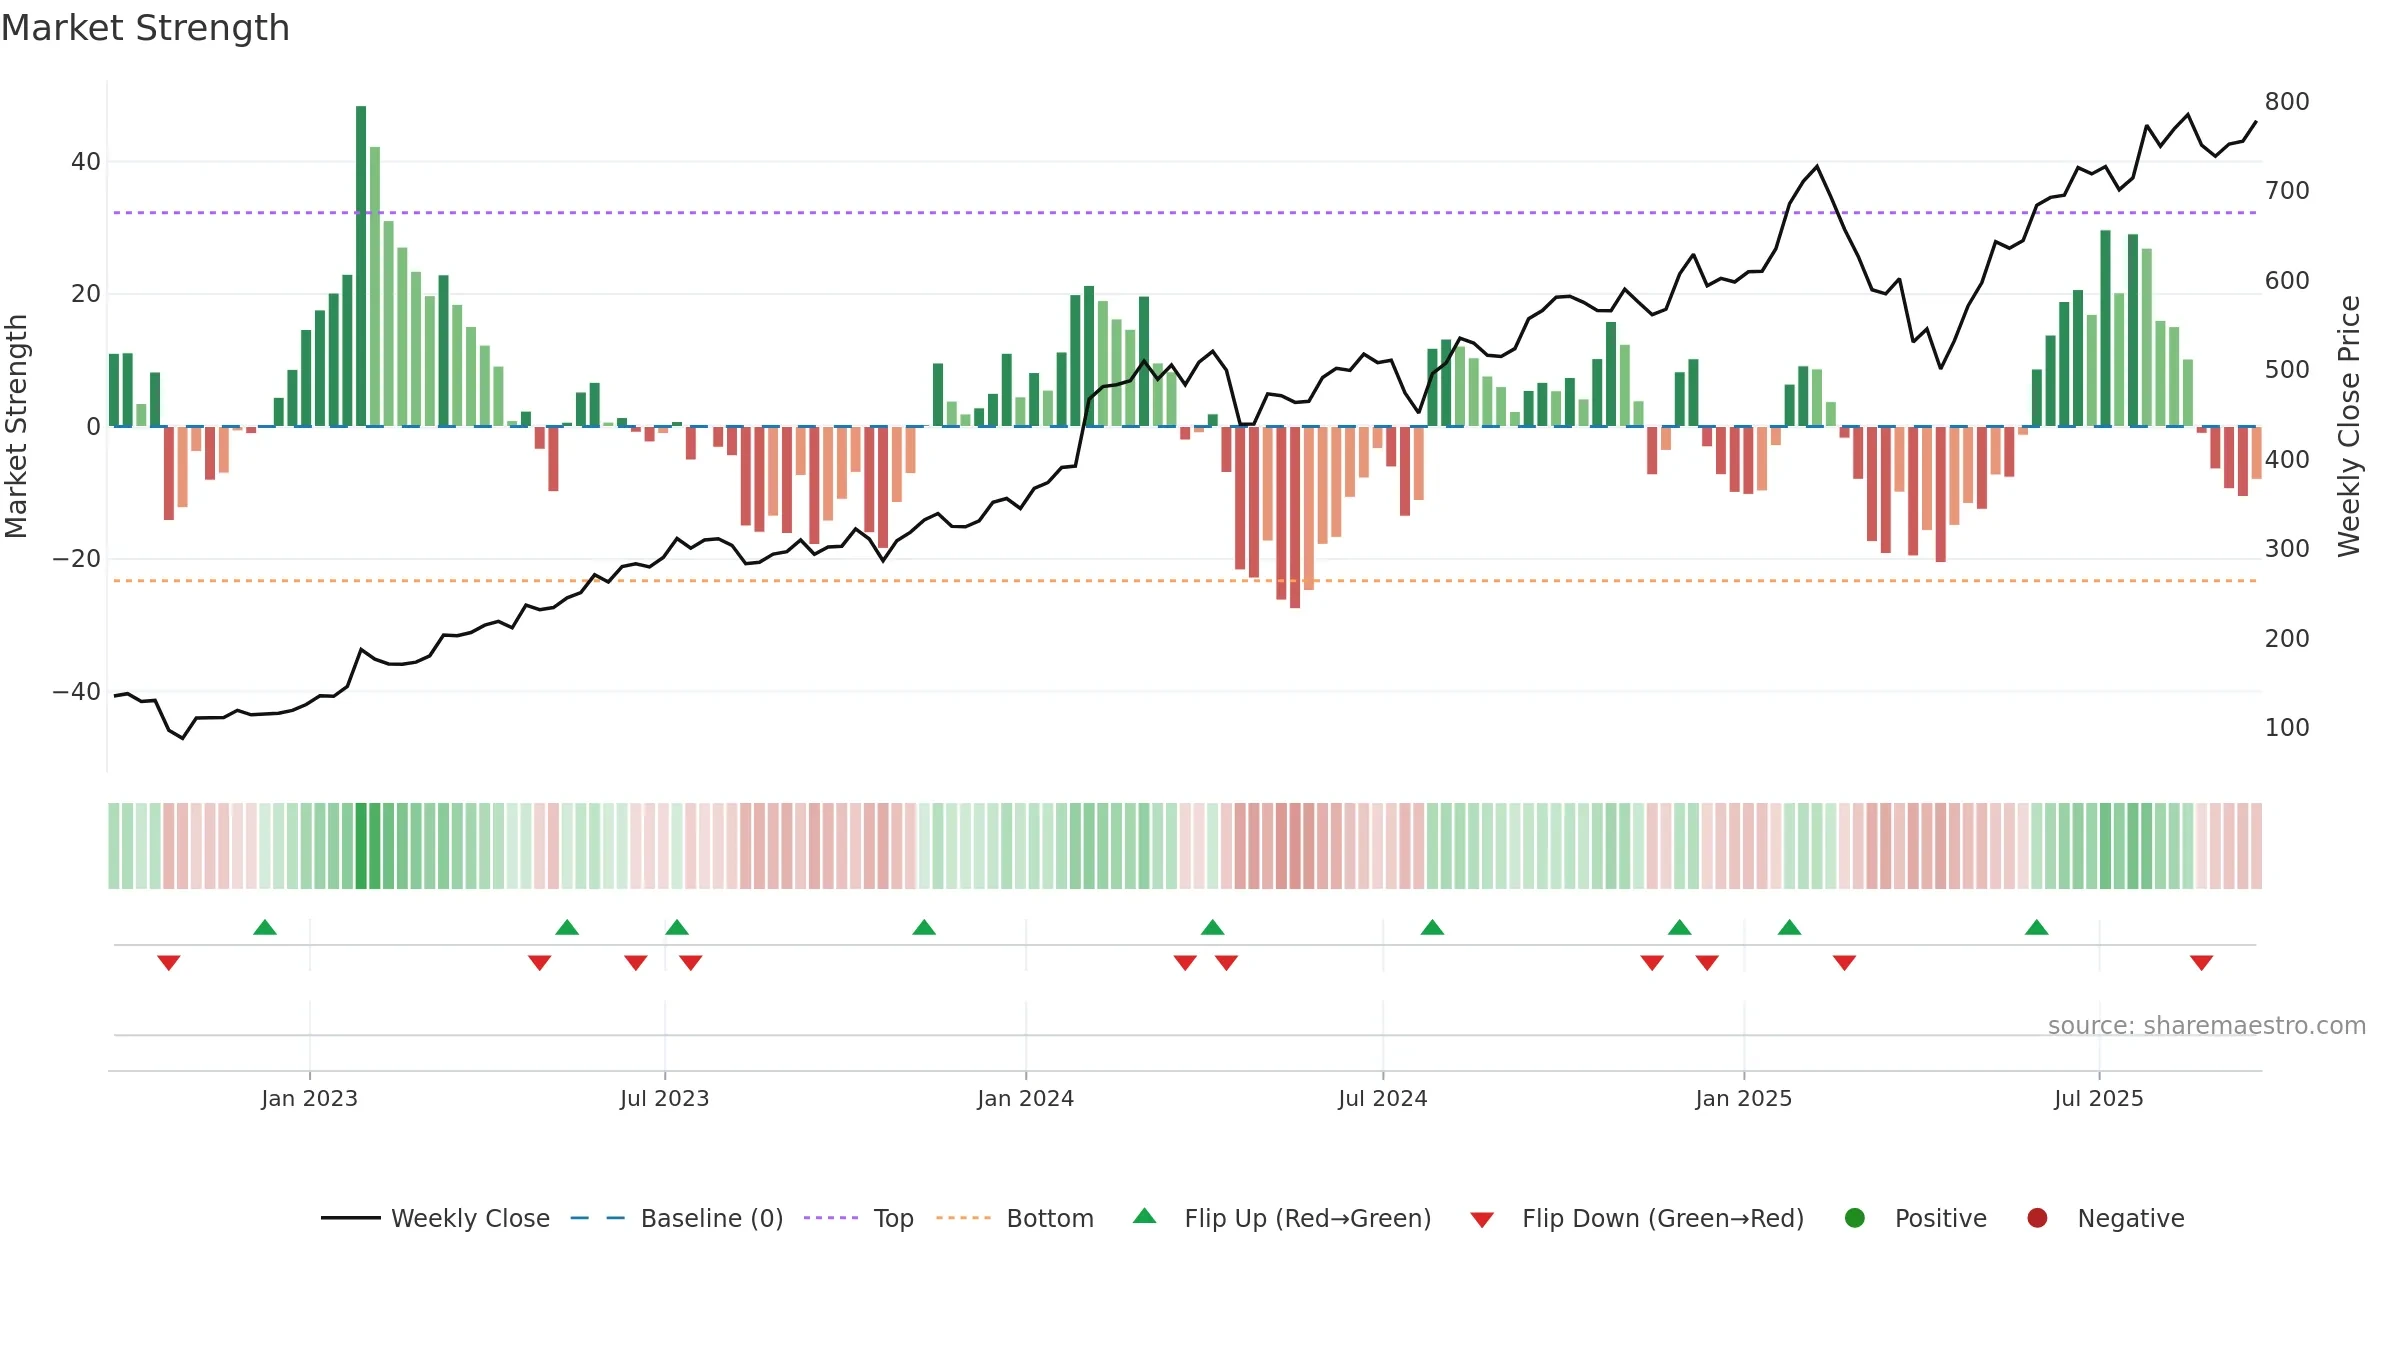This screenshot has height=1350, width=2400.
Task: Click the purple dotted Top legend line sample
Action: pos(831,1218)
